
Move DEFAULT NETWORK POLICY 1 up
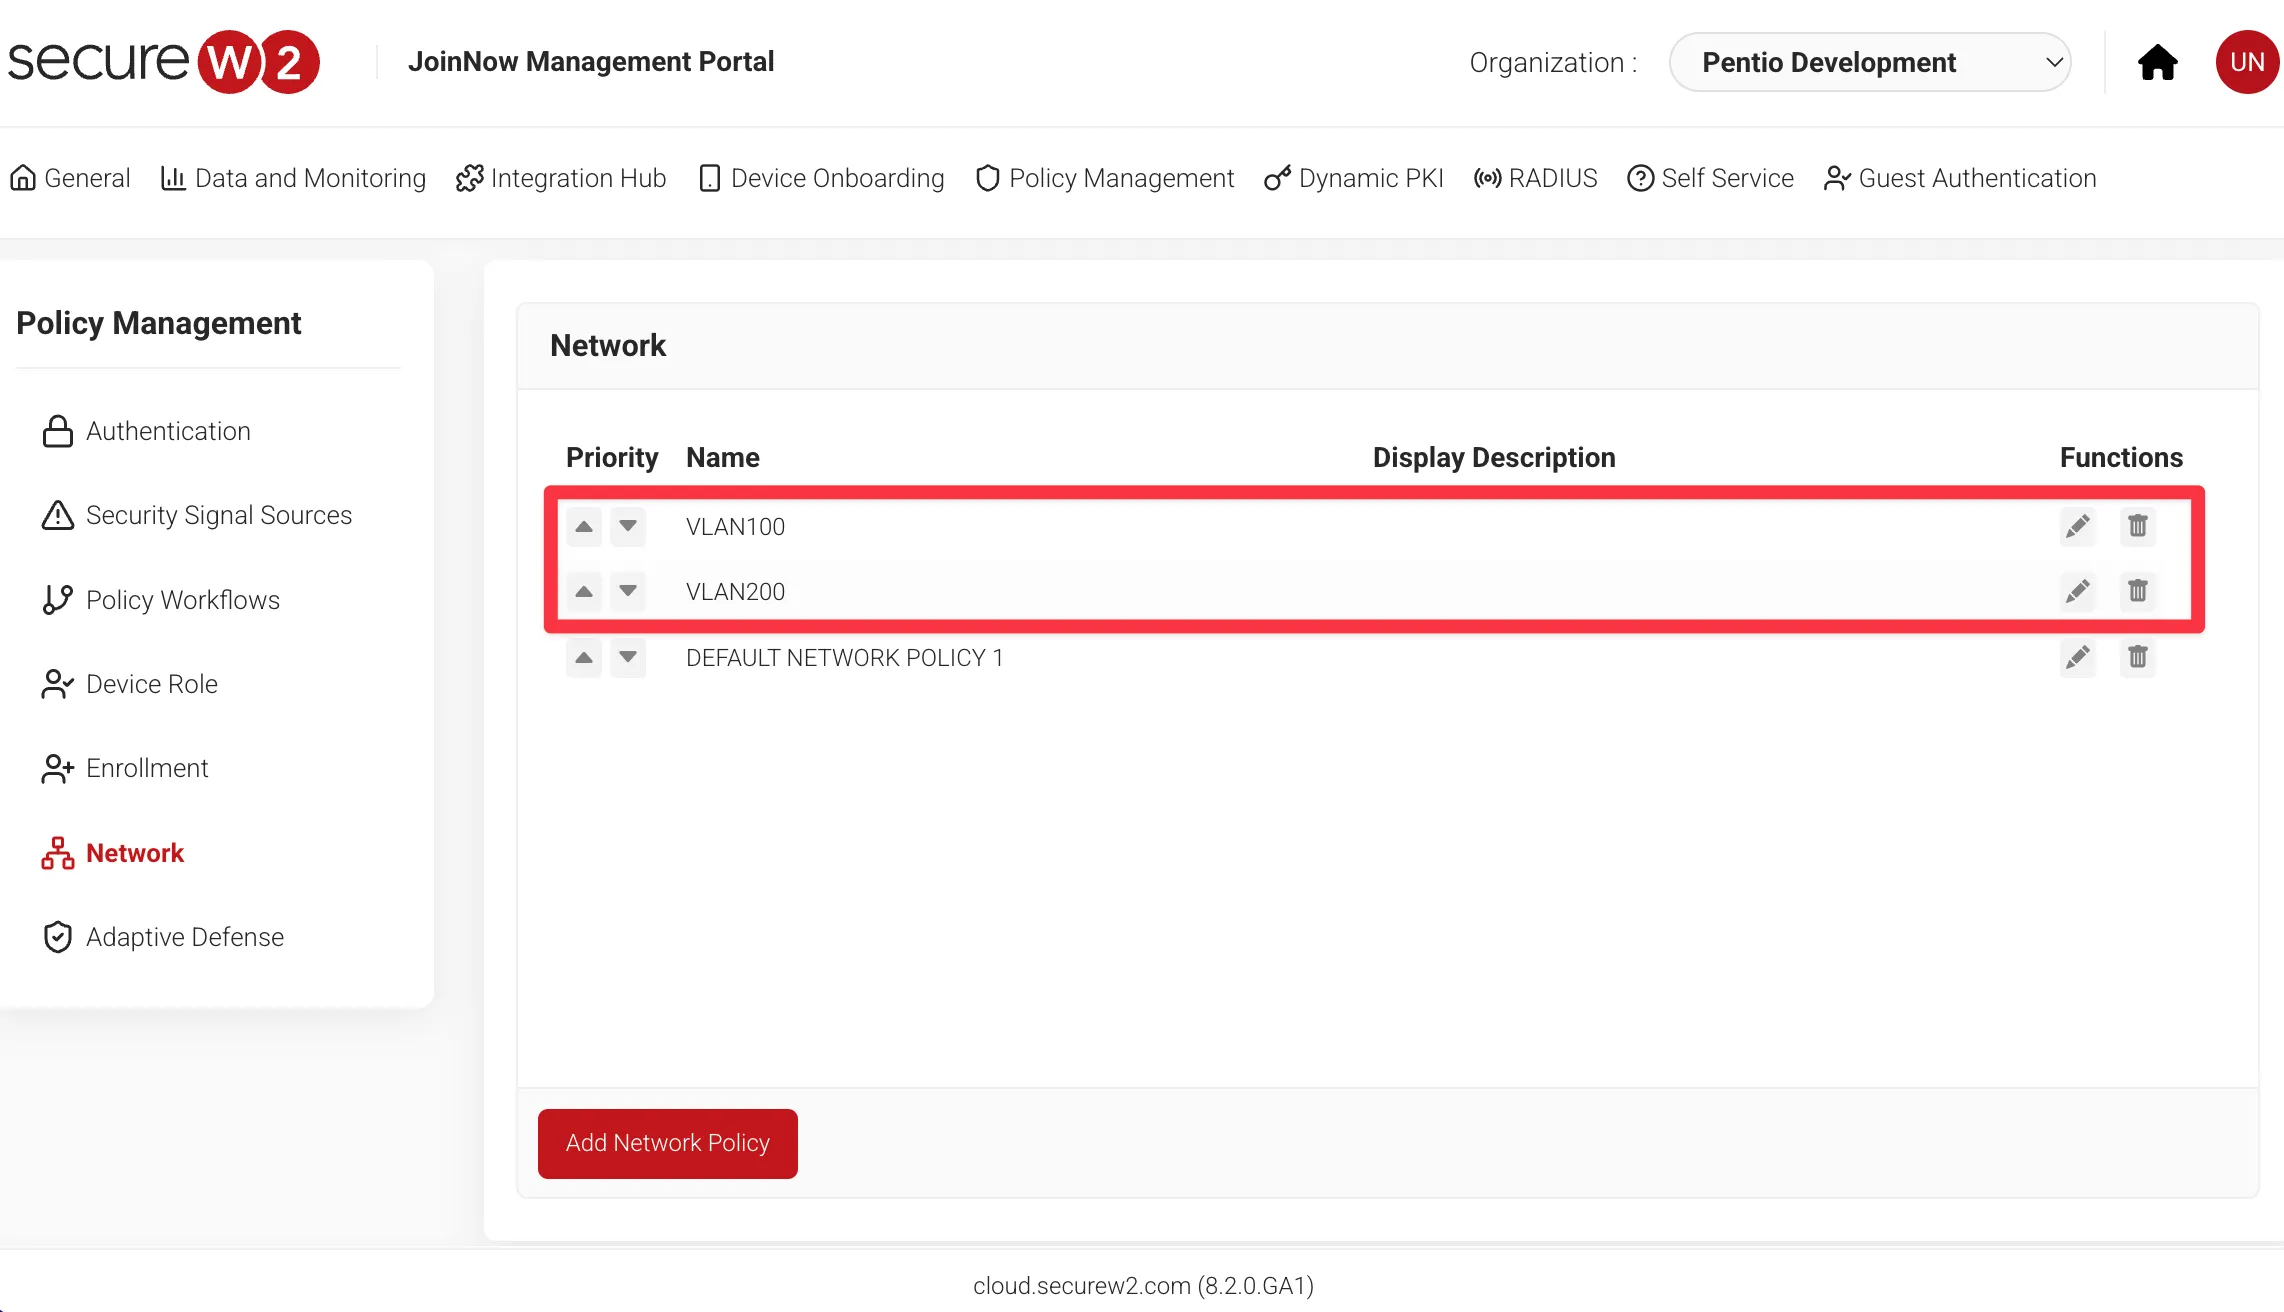(584, 657)
